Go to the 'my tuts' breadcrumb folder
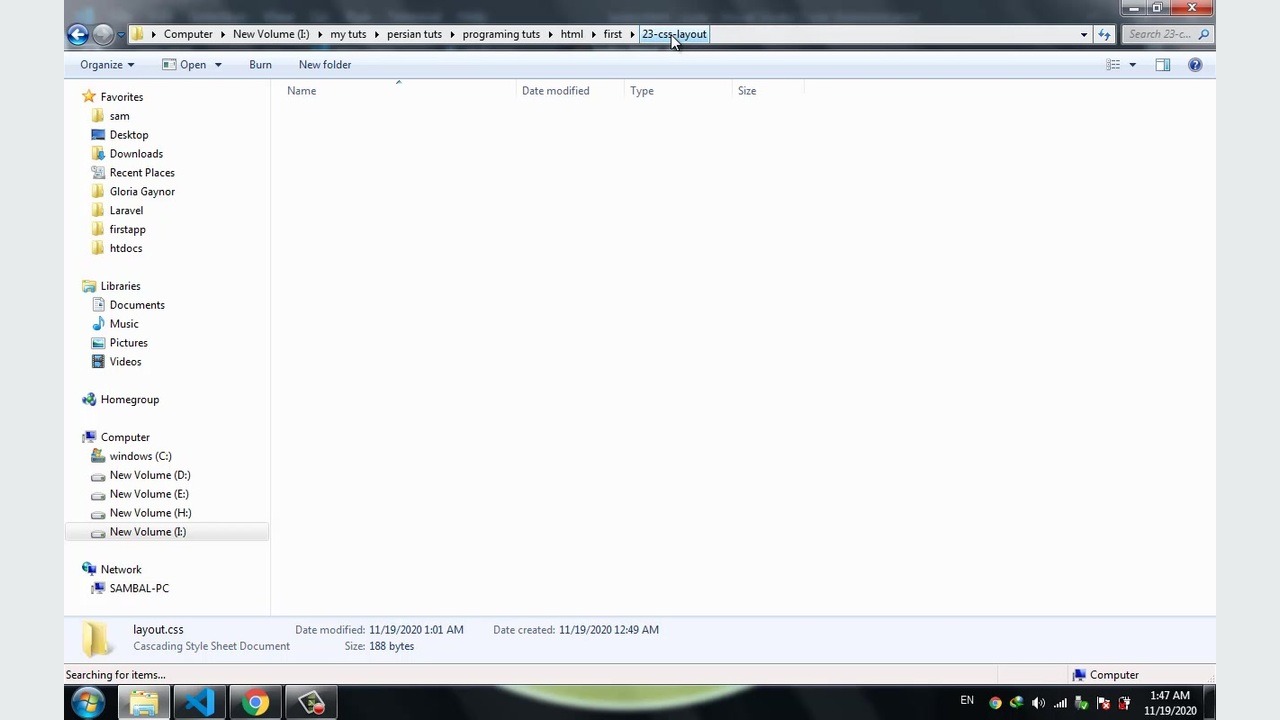 348,34
